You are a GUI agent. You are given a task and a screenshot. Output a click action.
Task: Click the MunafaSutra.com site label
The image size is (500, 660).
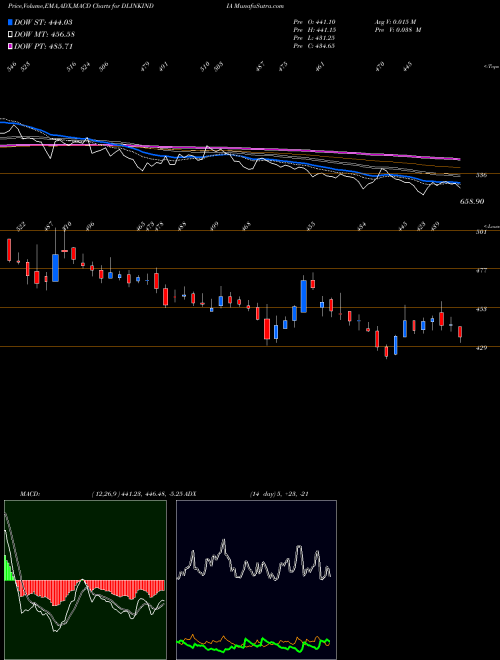click(258, 6)
